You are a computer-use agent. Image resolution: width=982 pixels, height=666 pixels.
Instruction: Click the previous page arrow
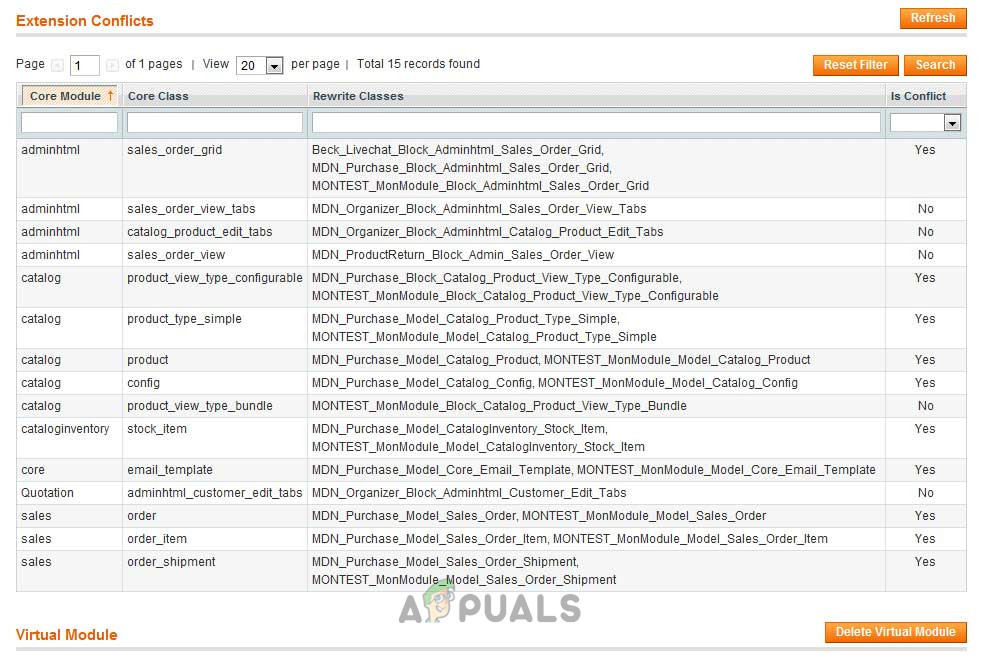tap(57, 64)
